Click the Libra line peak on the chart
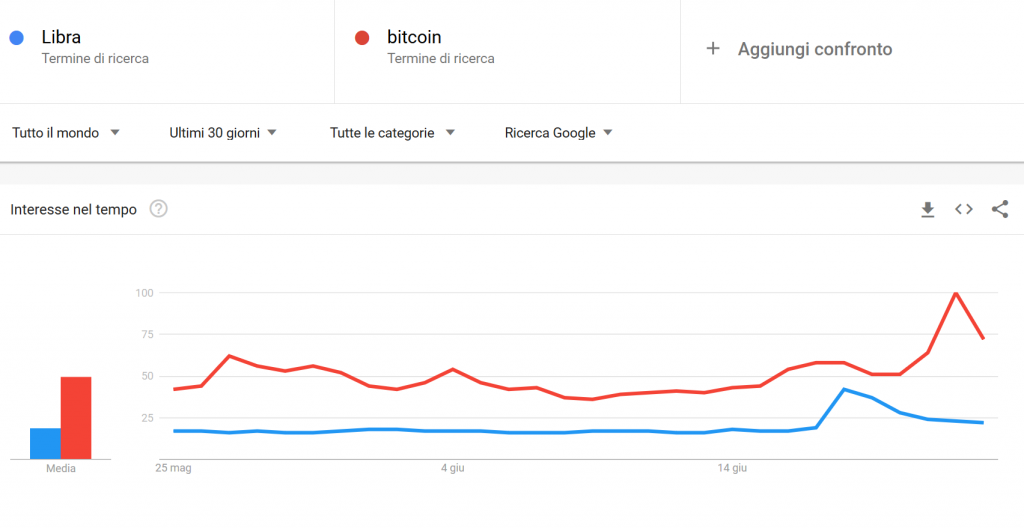The width and height of the screenshot is (1024, 528). tap(844, 389)
